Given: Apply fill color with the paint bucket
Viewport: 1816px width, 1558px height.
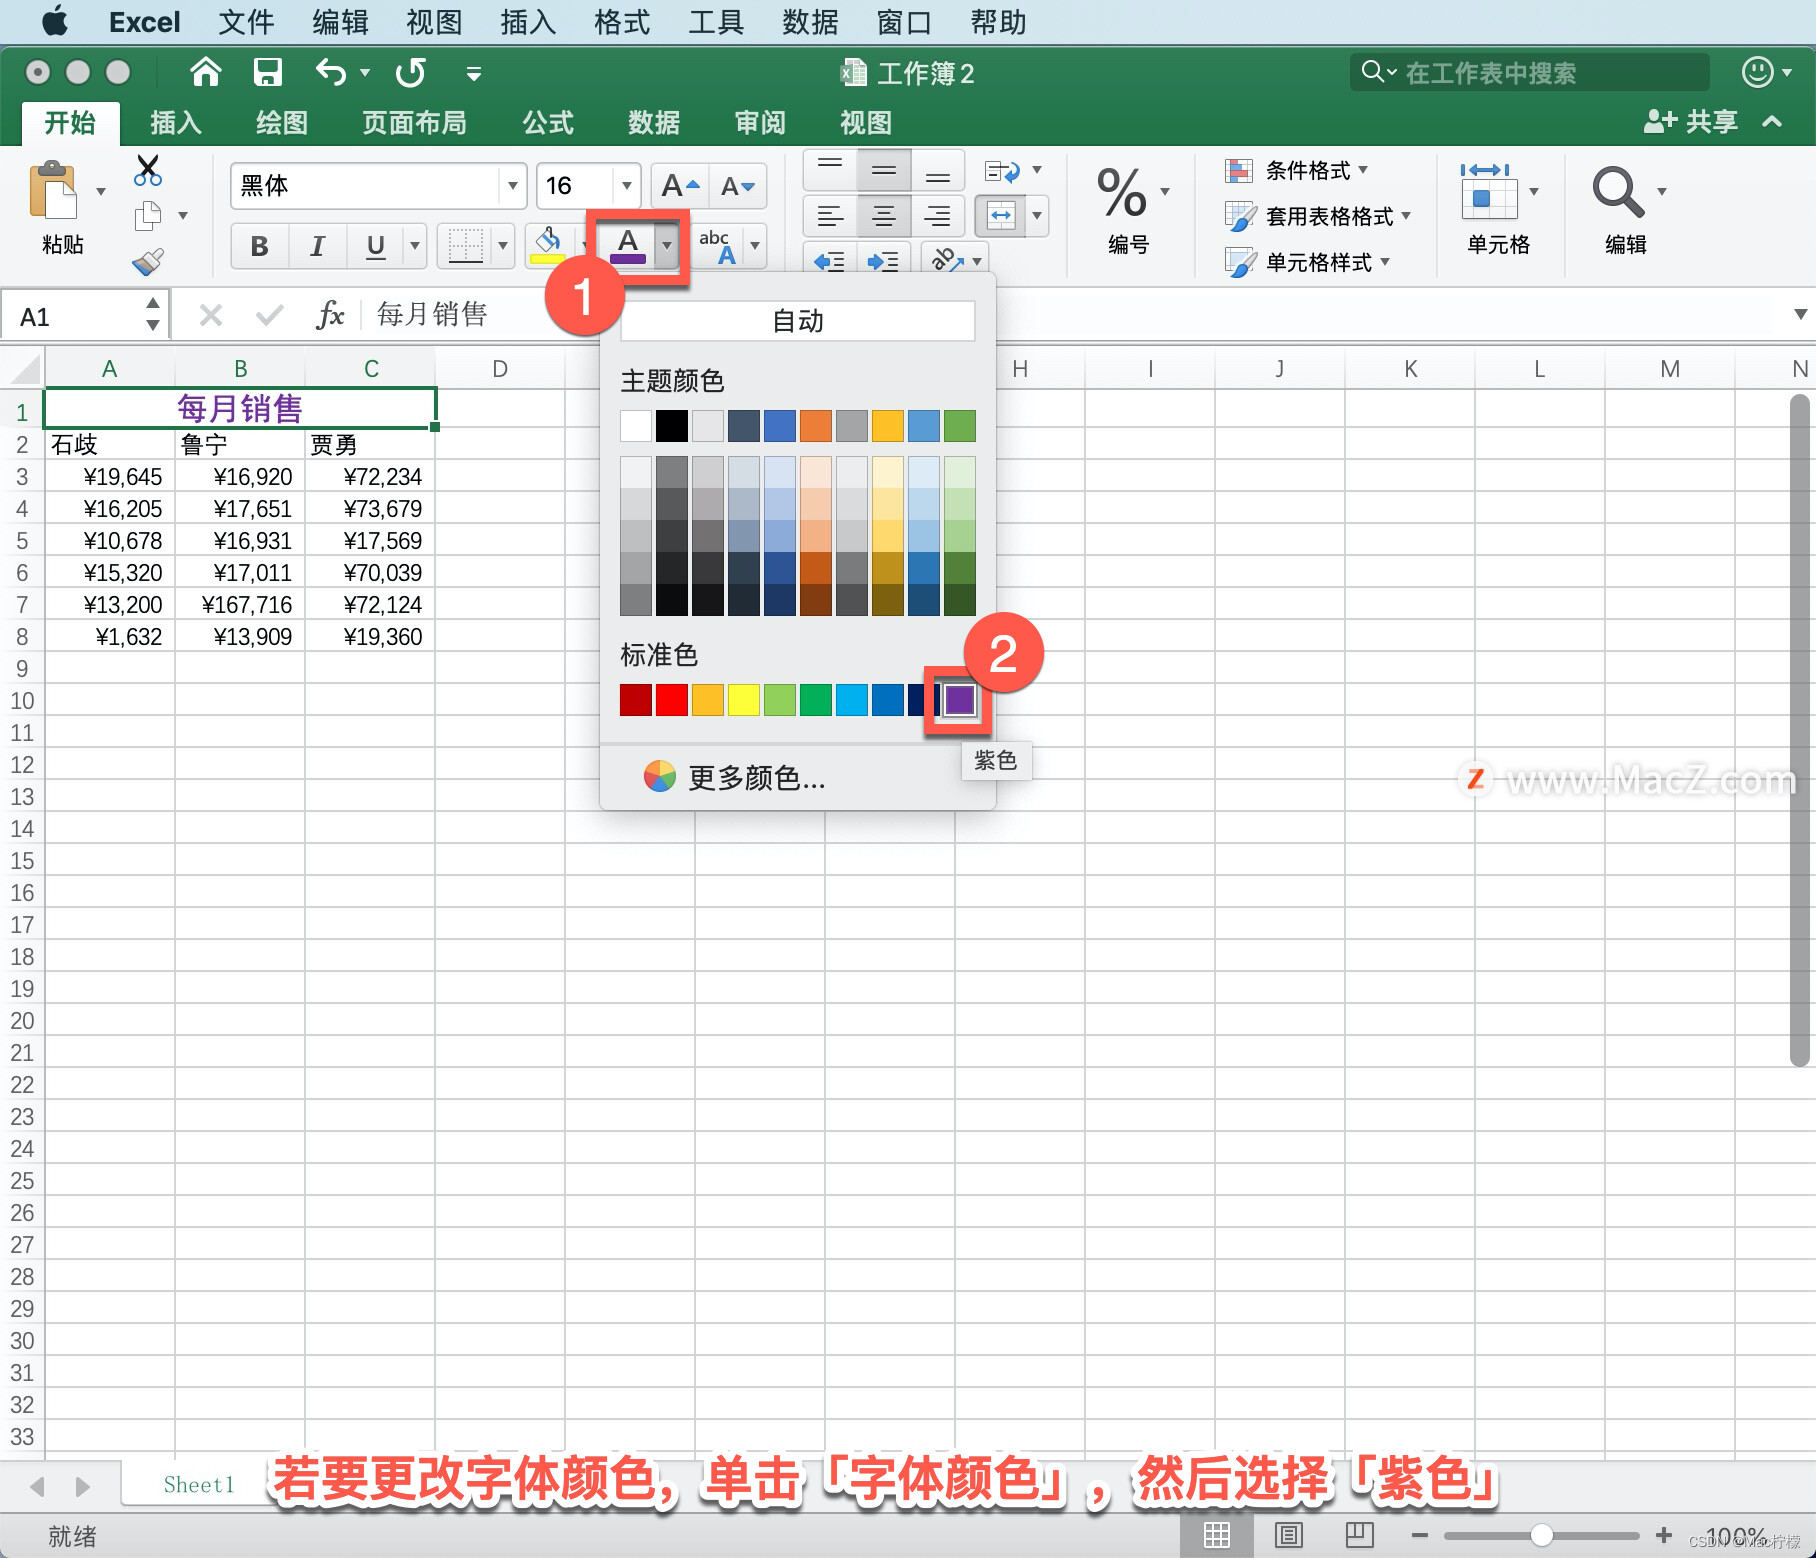Looking at the screenshot, I should [x=548, y=244].
